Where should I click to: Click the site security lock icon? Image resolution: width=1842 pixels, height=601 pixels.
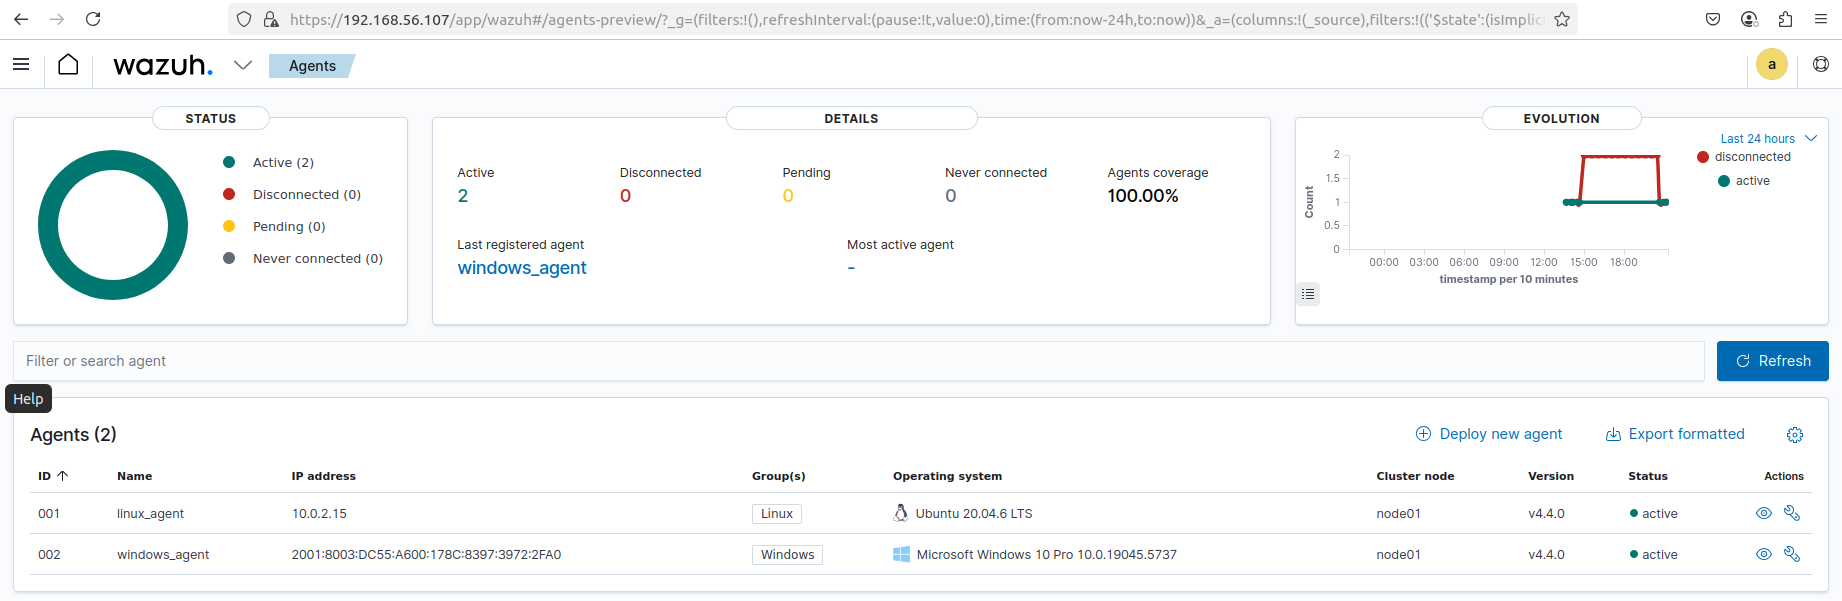271,19
